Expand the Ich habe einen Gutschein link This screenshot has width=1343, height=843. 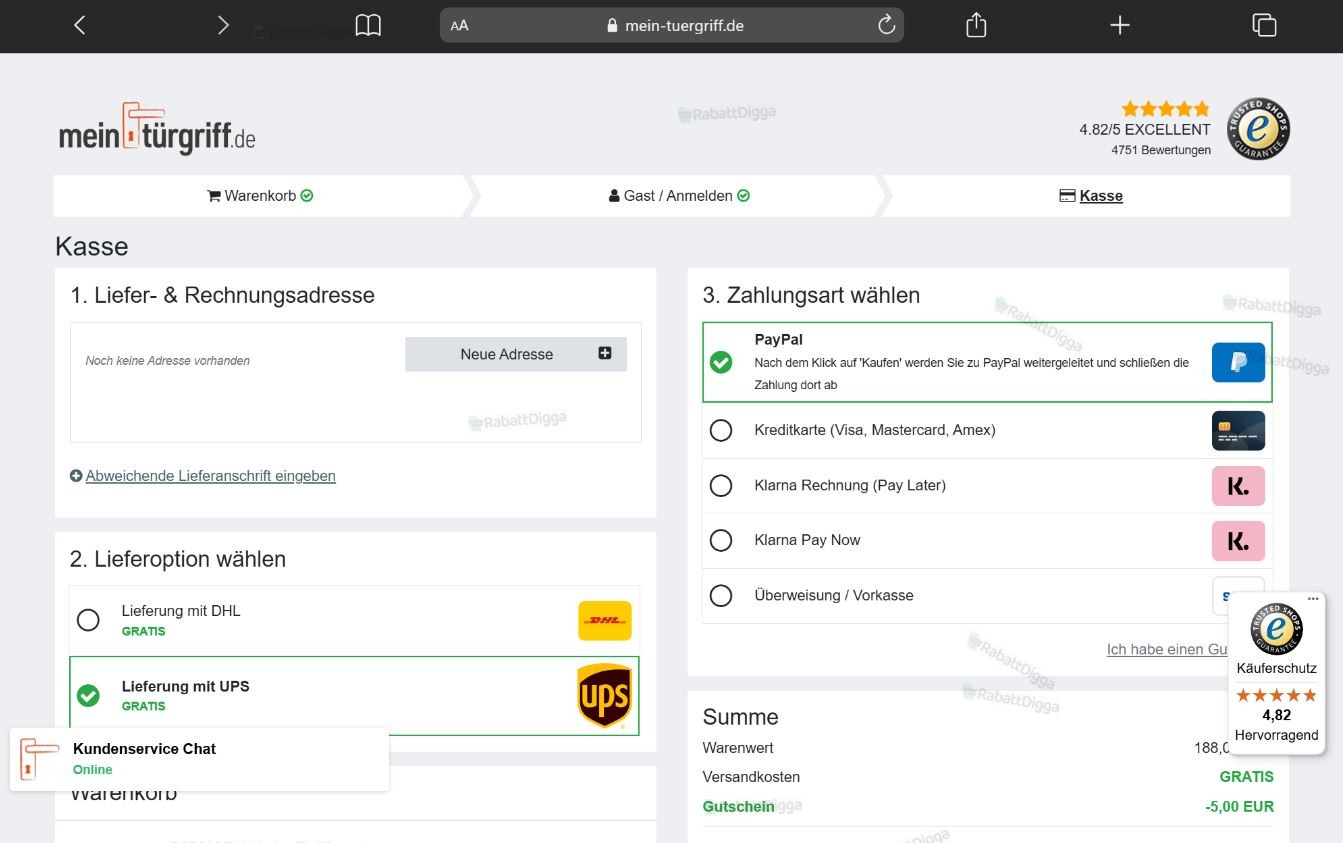tap(1168, 649)
